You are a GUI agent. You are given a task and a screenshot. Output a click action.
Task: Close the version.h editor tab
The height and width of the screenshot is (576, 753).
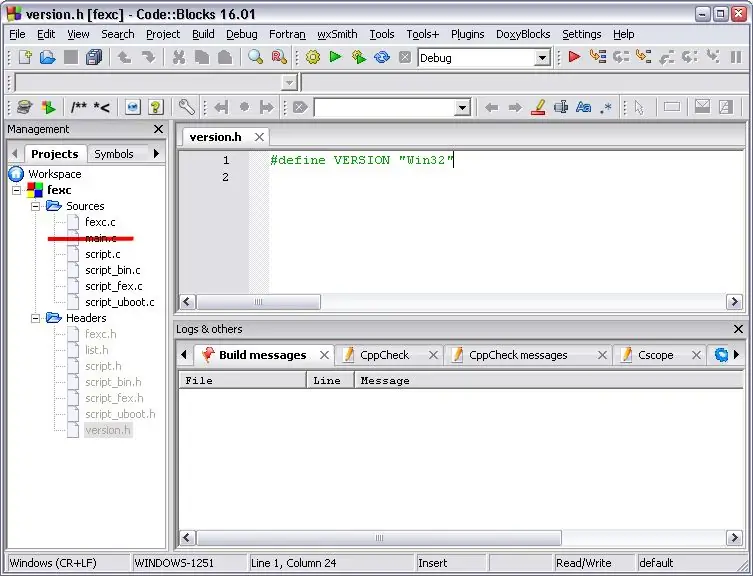(x=259, y=137)
